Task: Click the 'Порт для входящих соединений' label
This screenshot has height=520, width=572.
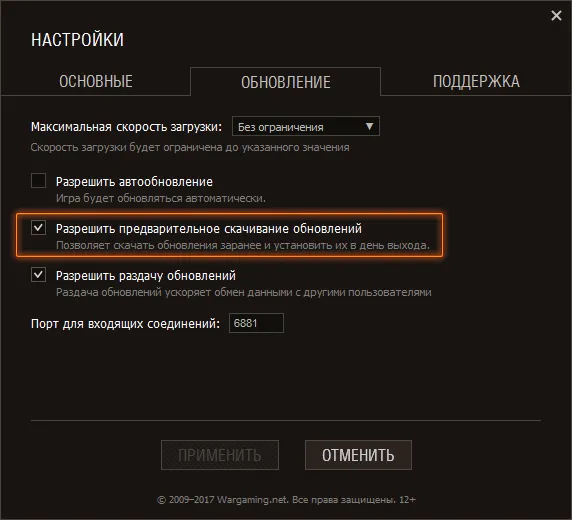Action: click(125, 324)
